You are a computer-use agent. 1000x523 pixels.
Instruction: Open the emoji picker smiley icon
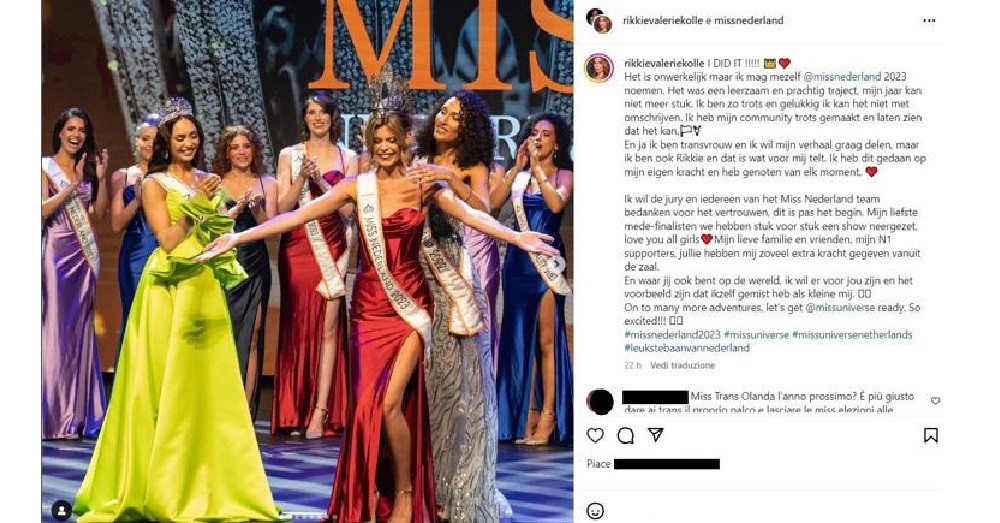[x=595, y=510]
